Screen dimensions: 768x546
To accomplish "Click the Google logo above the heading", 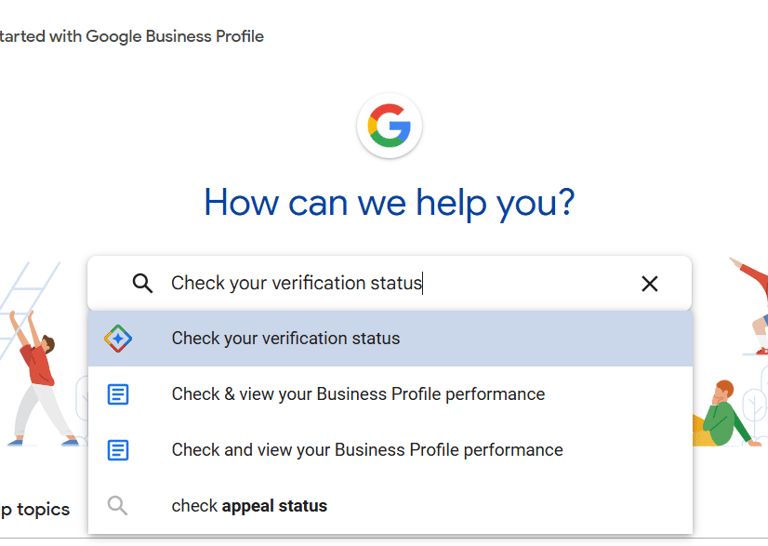I will 389,126.
